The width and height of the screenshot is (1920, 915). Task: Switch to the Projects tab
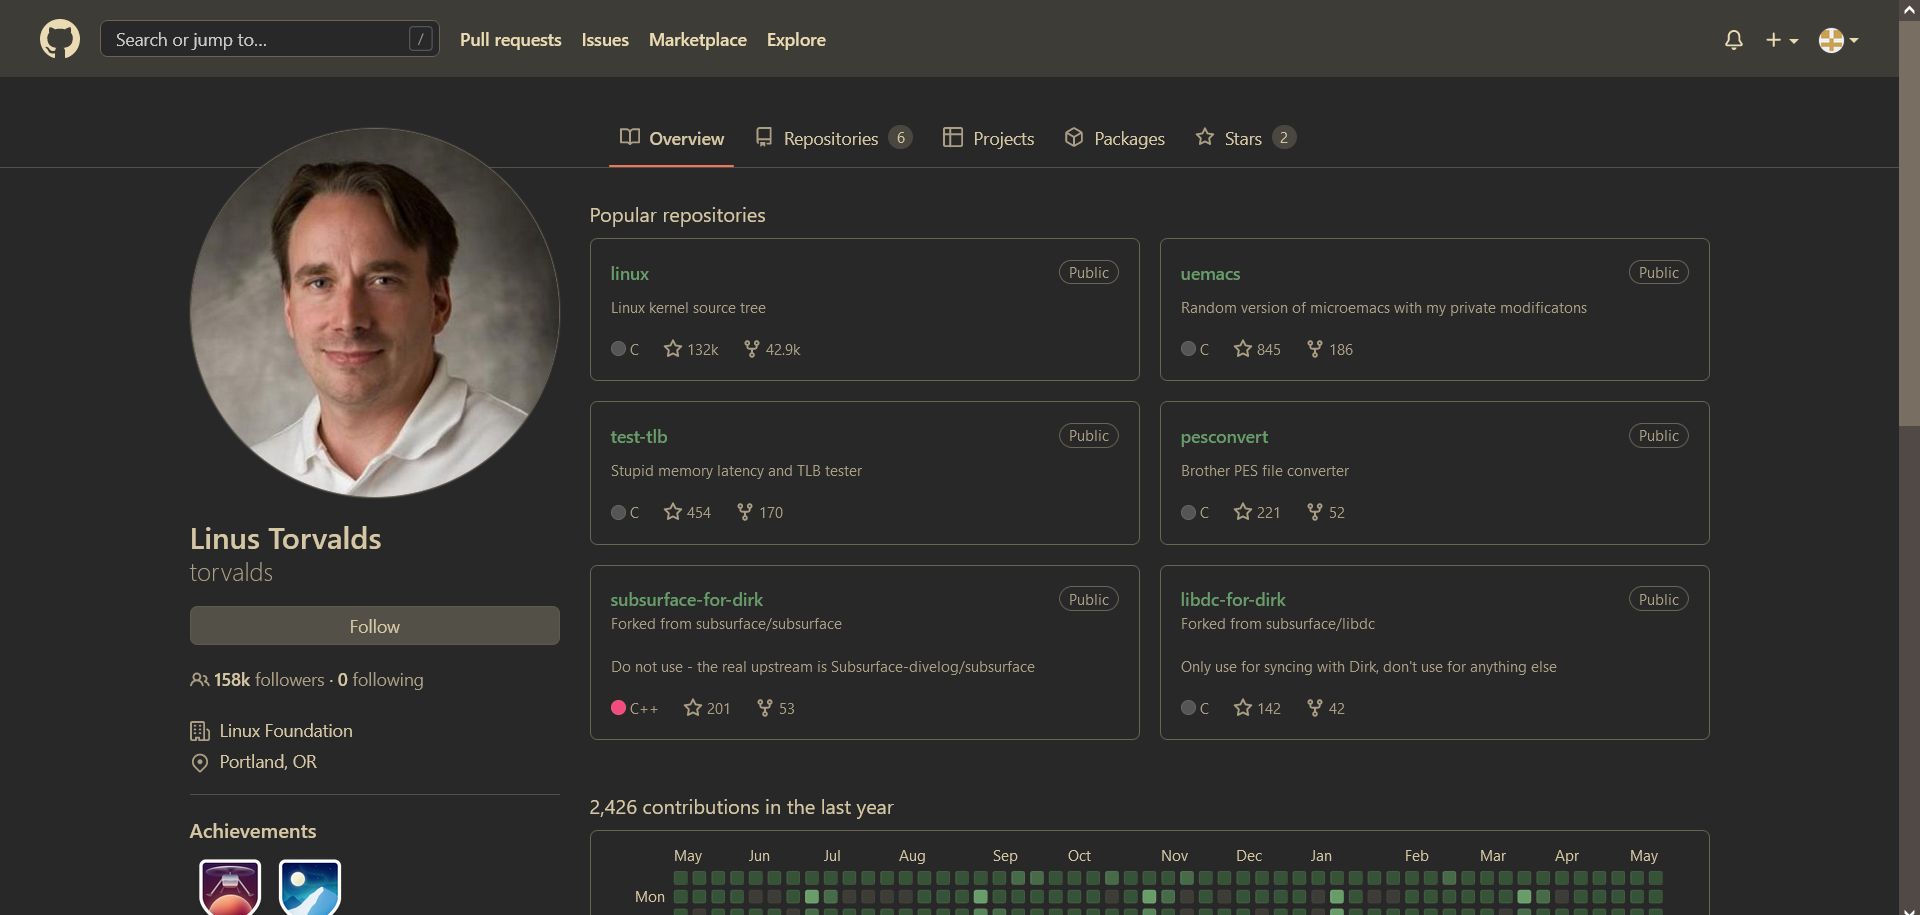[x=988, y=138]
